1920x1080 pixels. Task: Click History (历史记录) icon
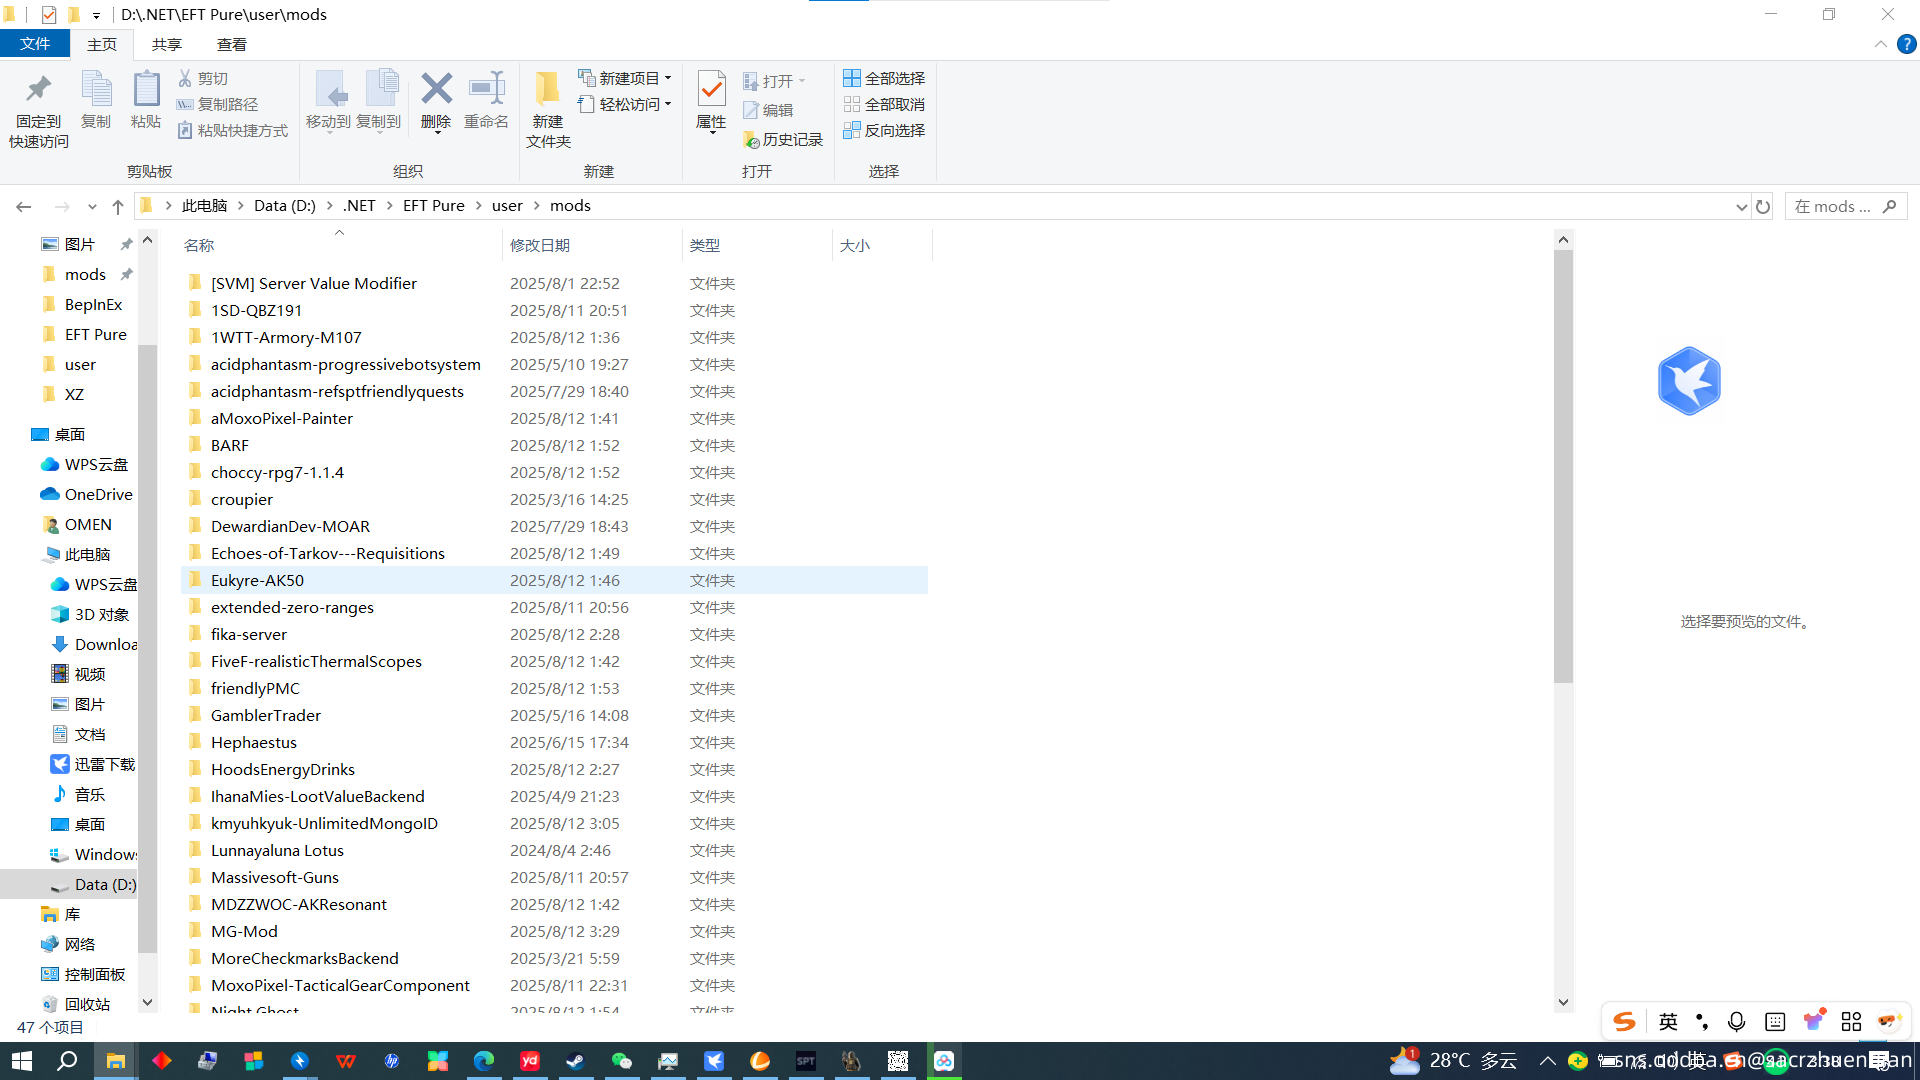752,140
